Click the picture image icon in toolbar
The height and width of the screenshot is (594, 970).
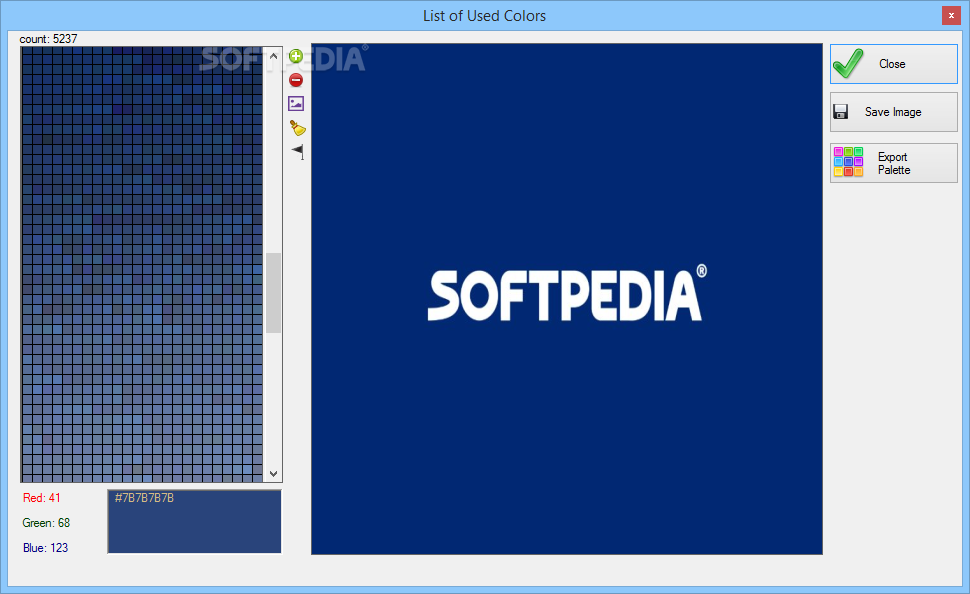pyautogui.click(x=296, y=103)
